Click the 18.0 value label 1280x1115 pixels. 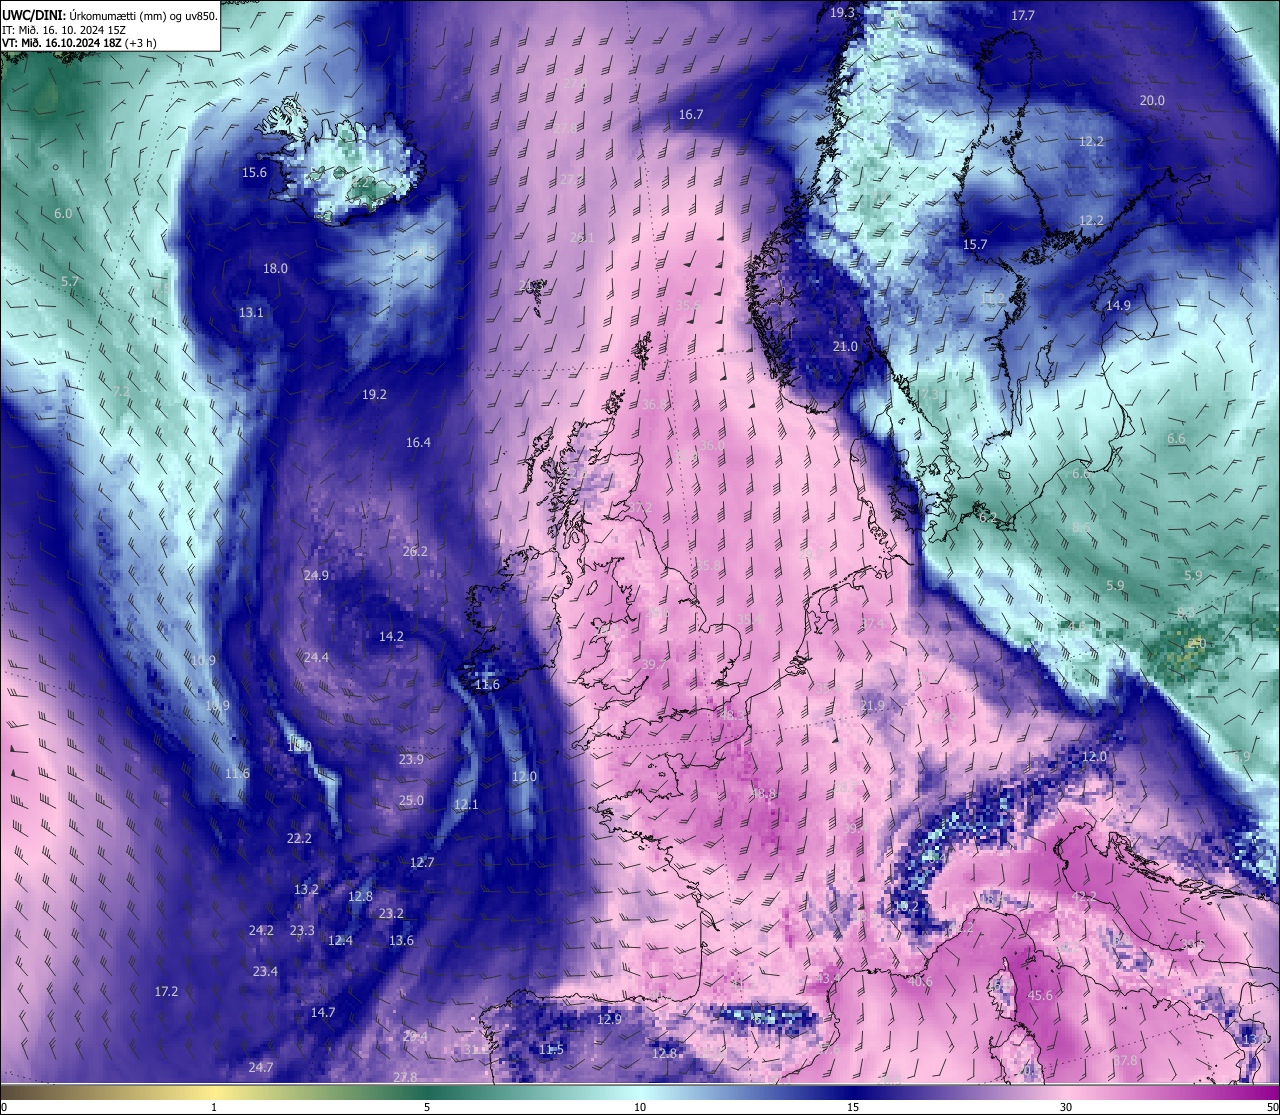pos(275,268)
